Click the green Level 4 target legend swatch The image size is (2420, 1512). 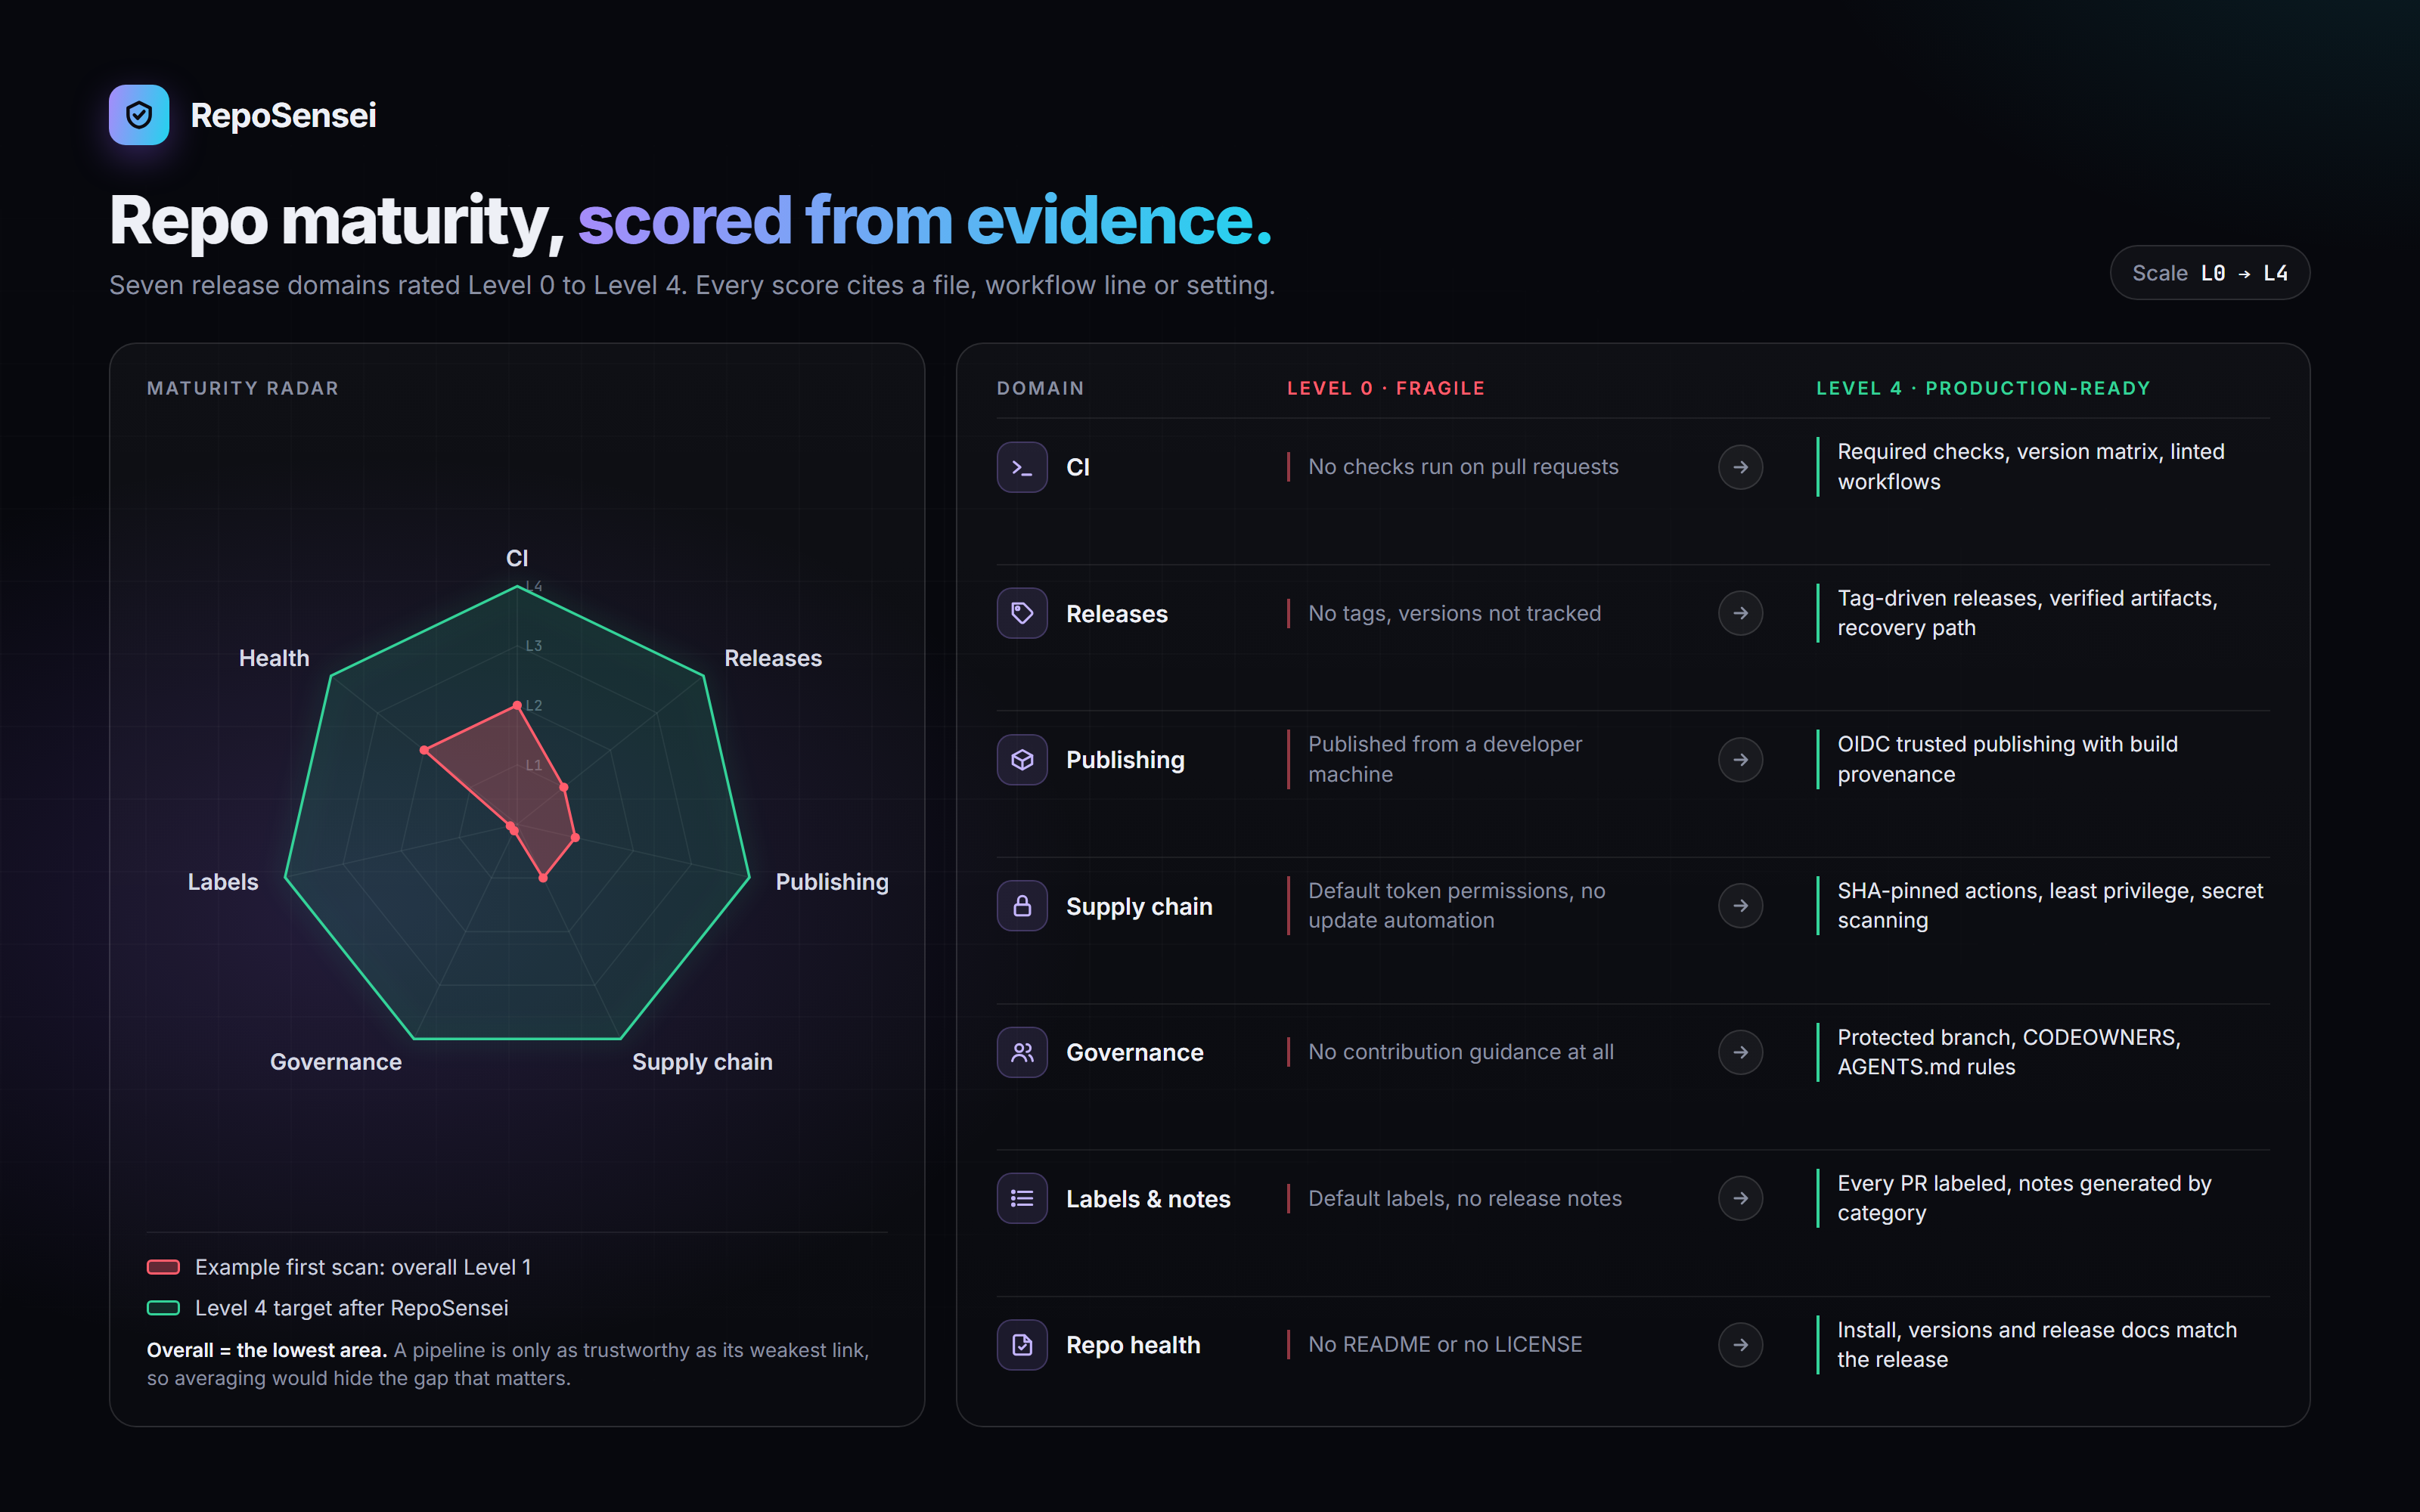pyautogui.click(x=163, y=1308)
